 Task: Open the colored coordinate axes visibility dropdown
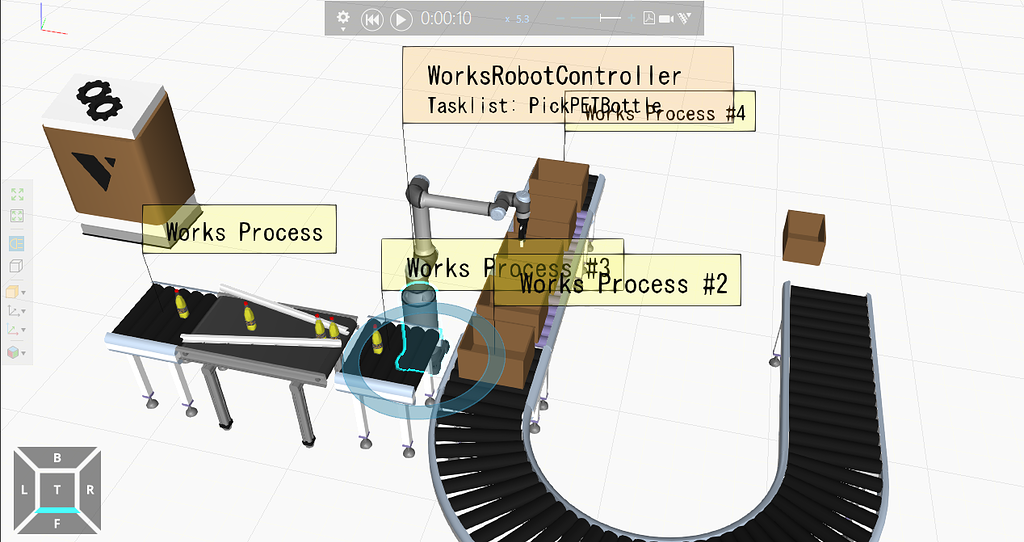16,330
